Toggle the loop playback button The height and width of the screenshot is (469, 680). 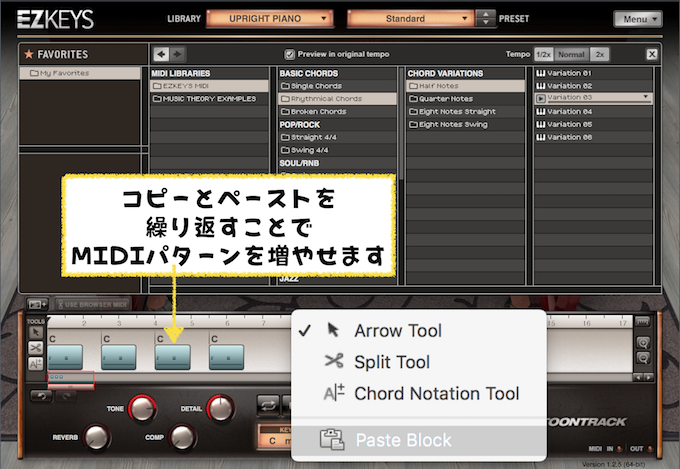point(268,405)
